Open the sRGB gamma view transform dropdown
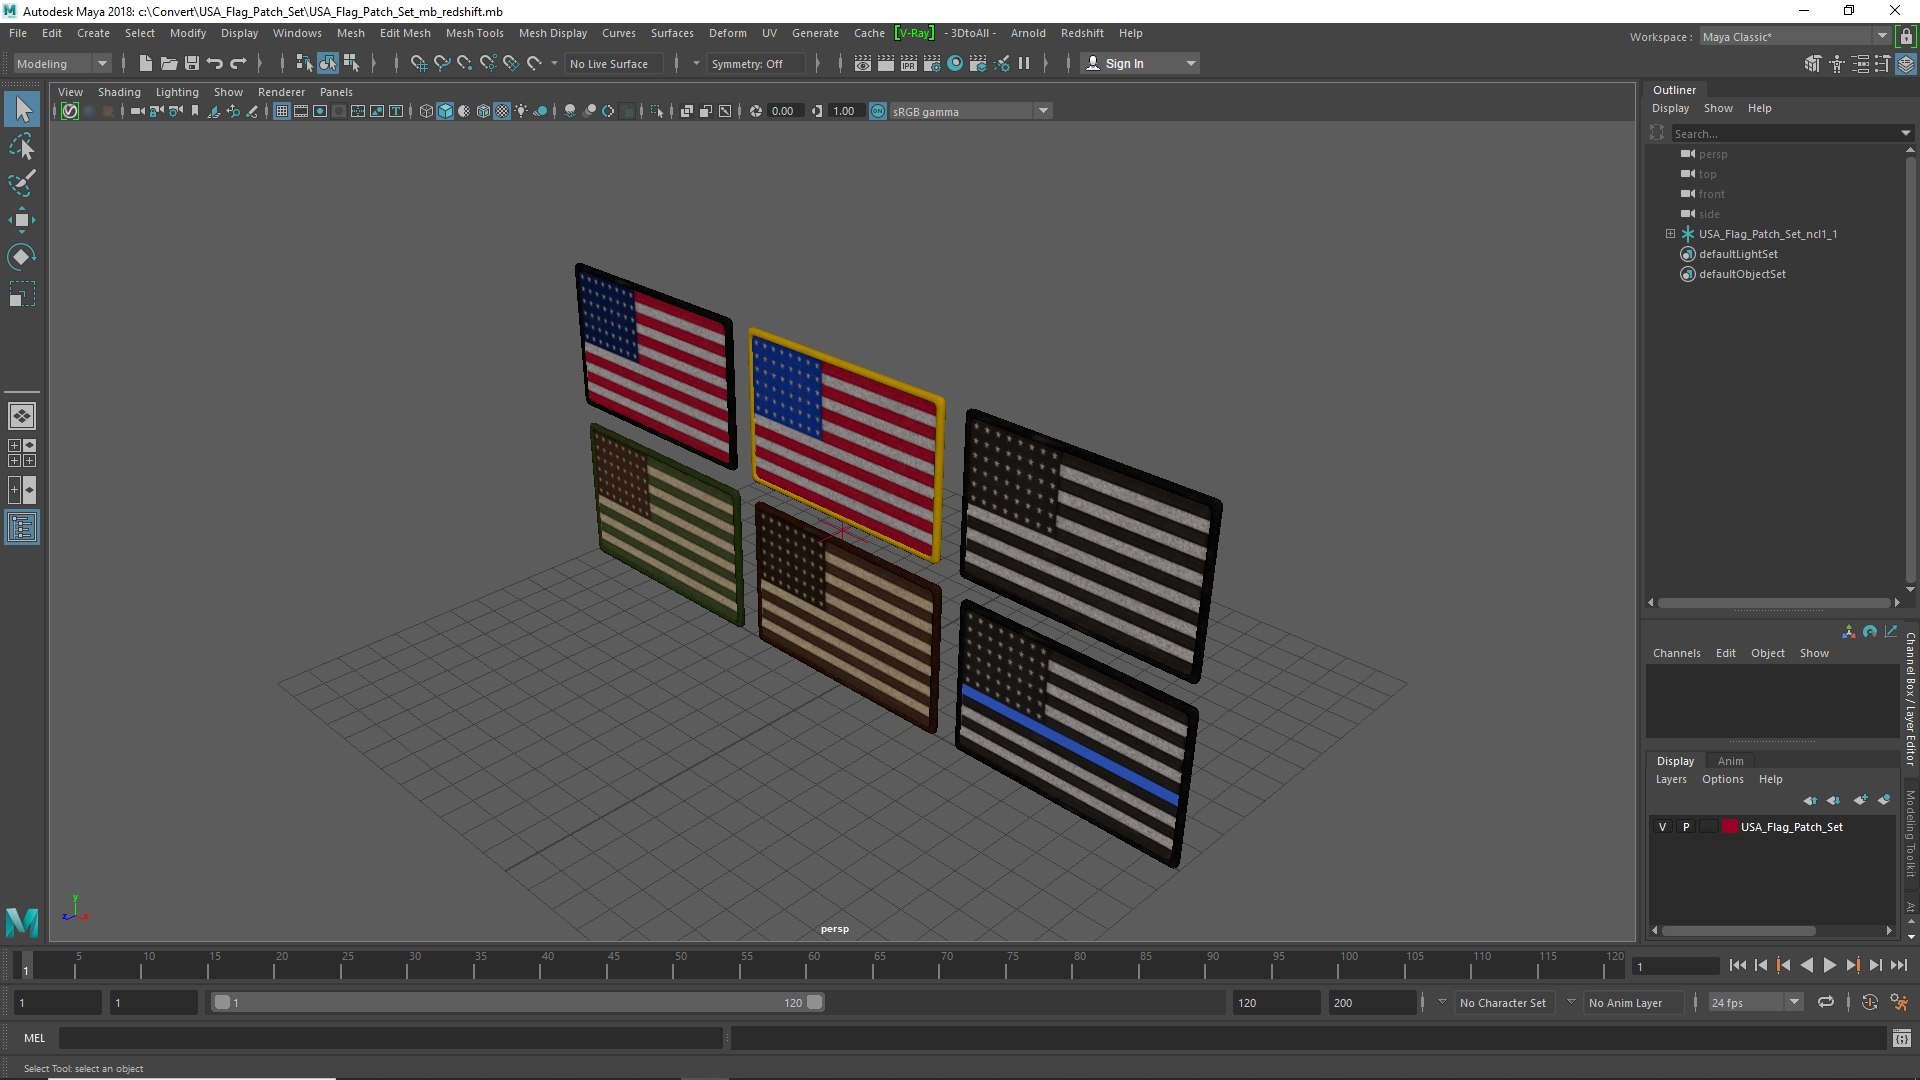The image size is (1920, 1080). click(969, 111)
